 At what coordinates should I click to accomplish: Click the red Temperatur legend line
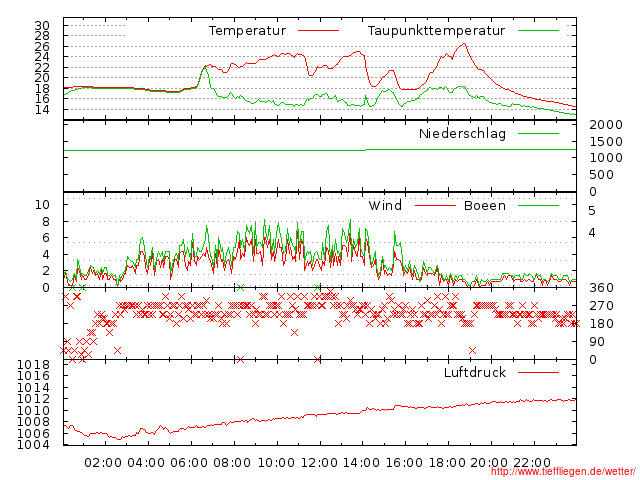pos(318,31)
